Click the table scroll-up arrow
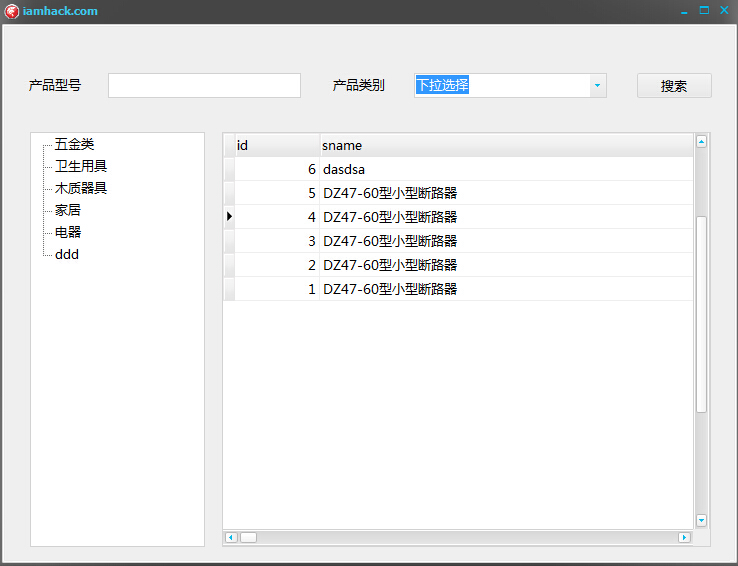This screenshot has width=738, height=566. point(701,142)
